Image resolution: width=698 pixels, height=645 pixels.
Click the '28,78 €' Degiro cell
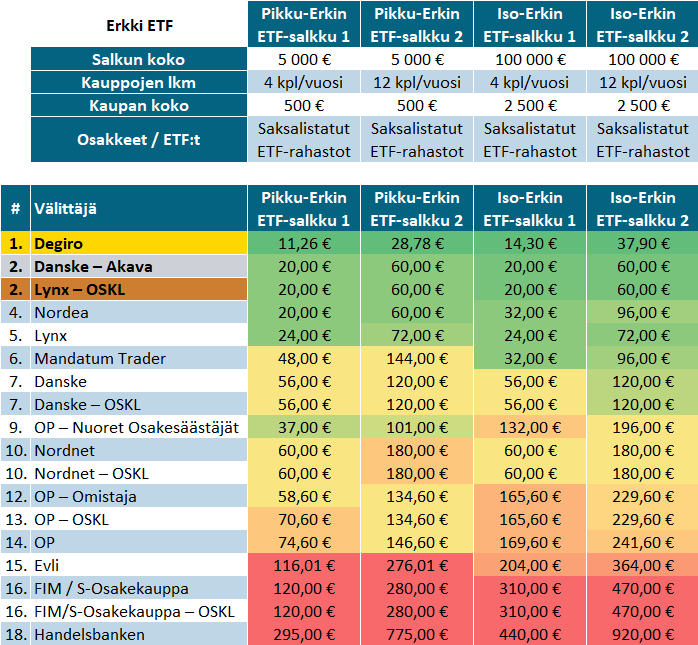[417, 243]
